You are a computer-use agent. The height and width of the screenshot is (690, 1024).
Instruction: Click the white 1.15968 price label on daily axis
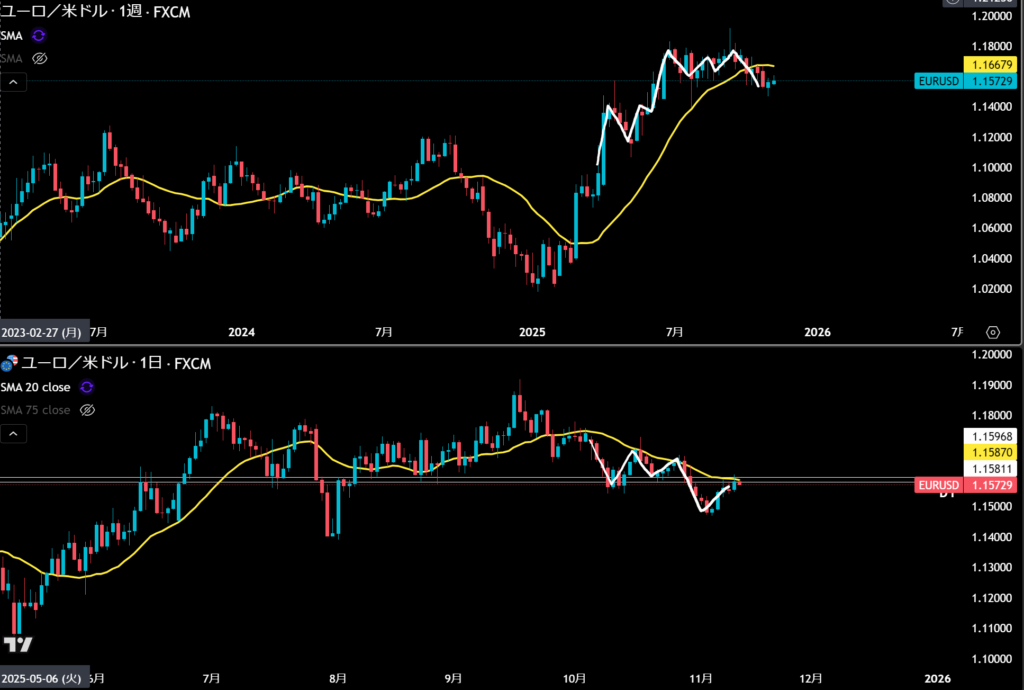pyautogui.click(x=990, y=436)
